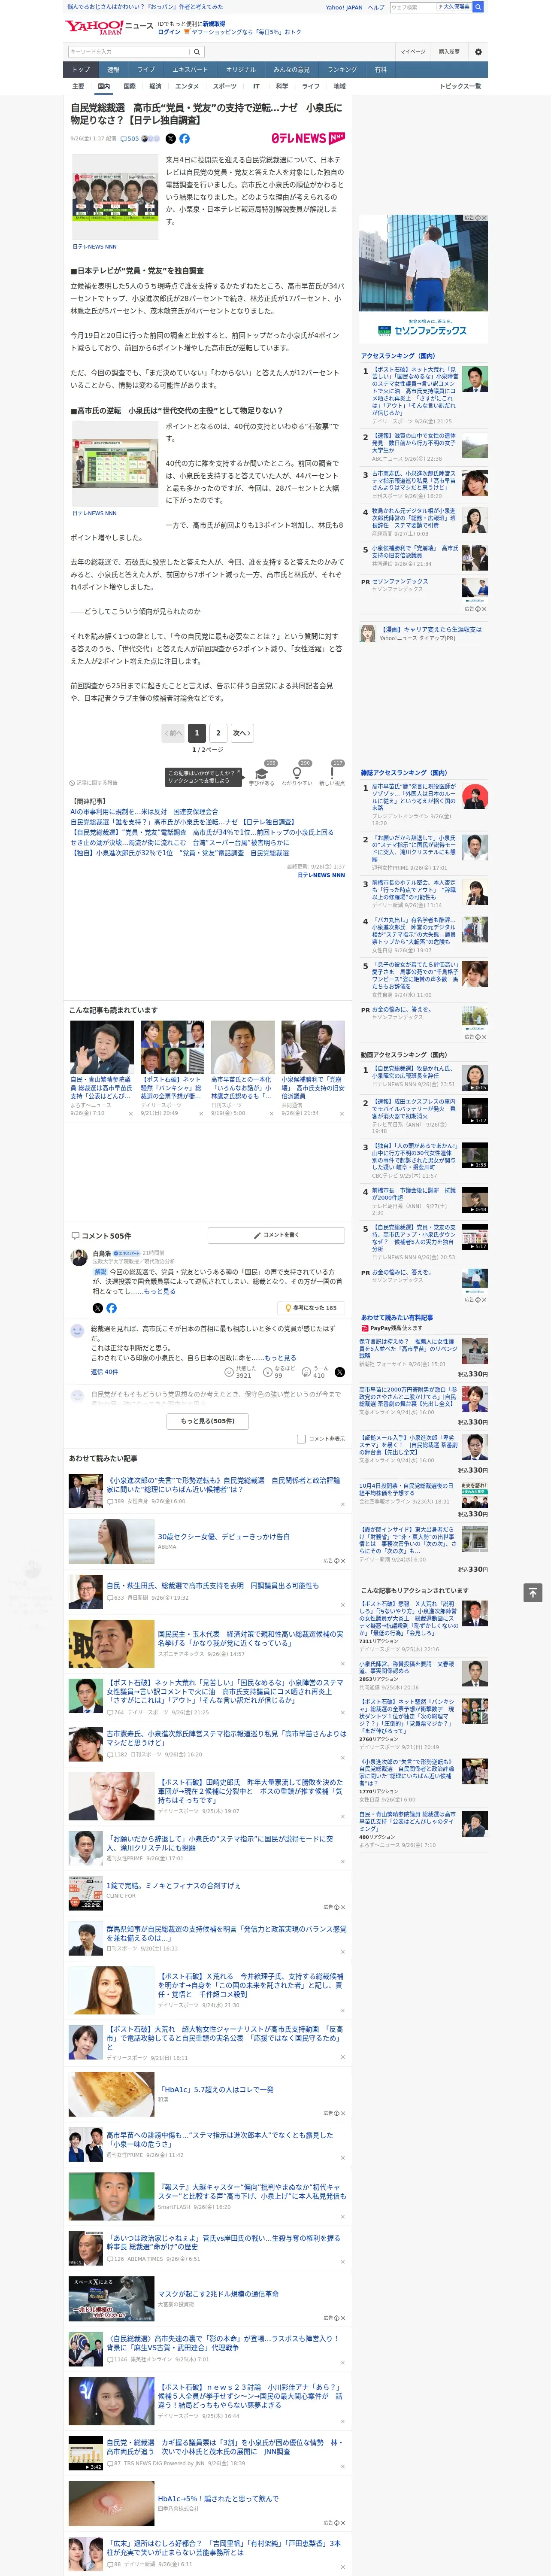This screenshot has width=551, height=2576.
Task: Share article on Facebook below headline
Action: tap(184, 139)
